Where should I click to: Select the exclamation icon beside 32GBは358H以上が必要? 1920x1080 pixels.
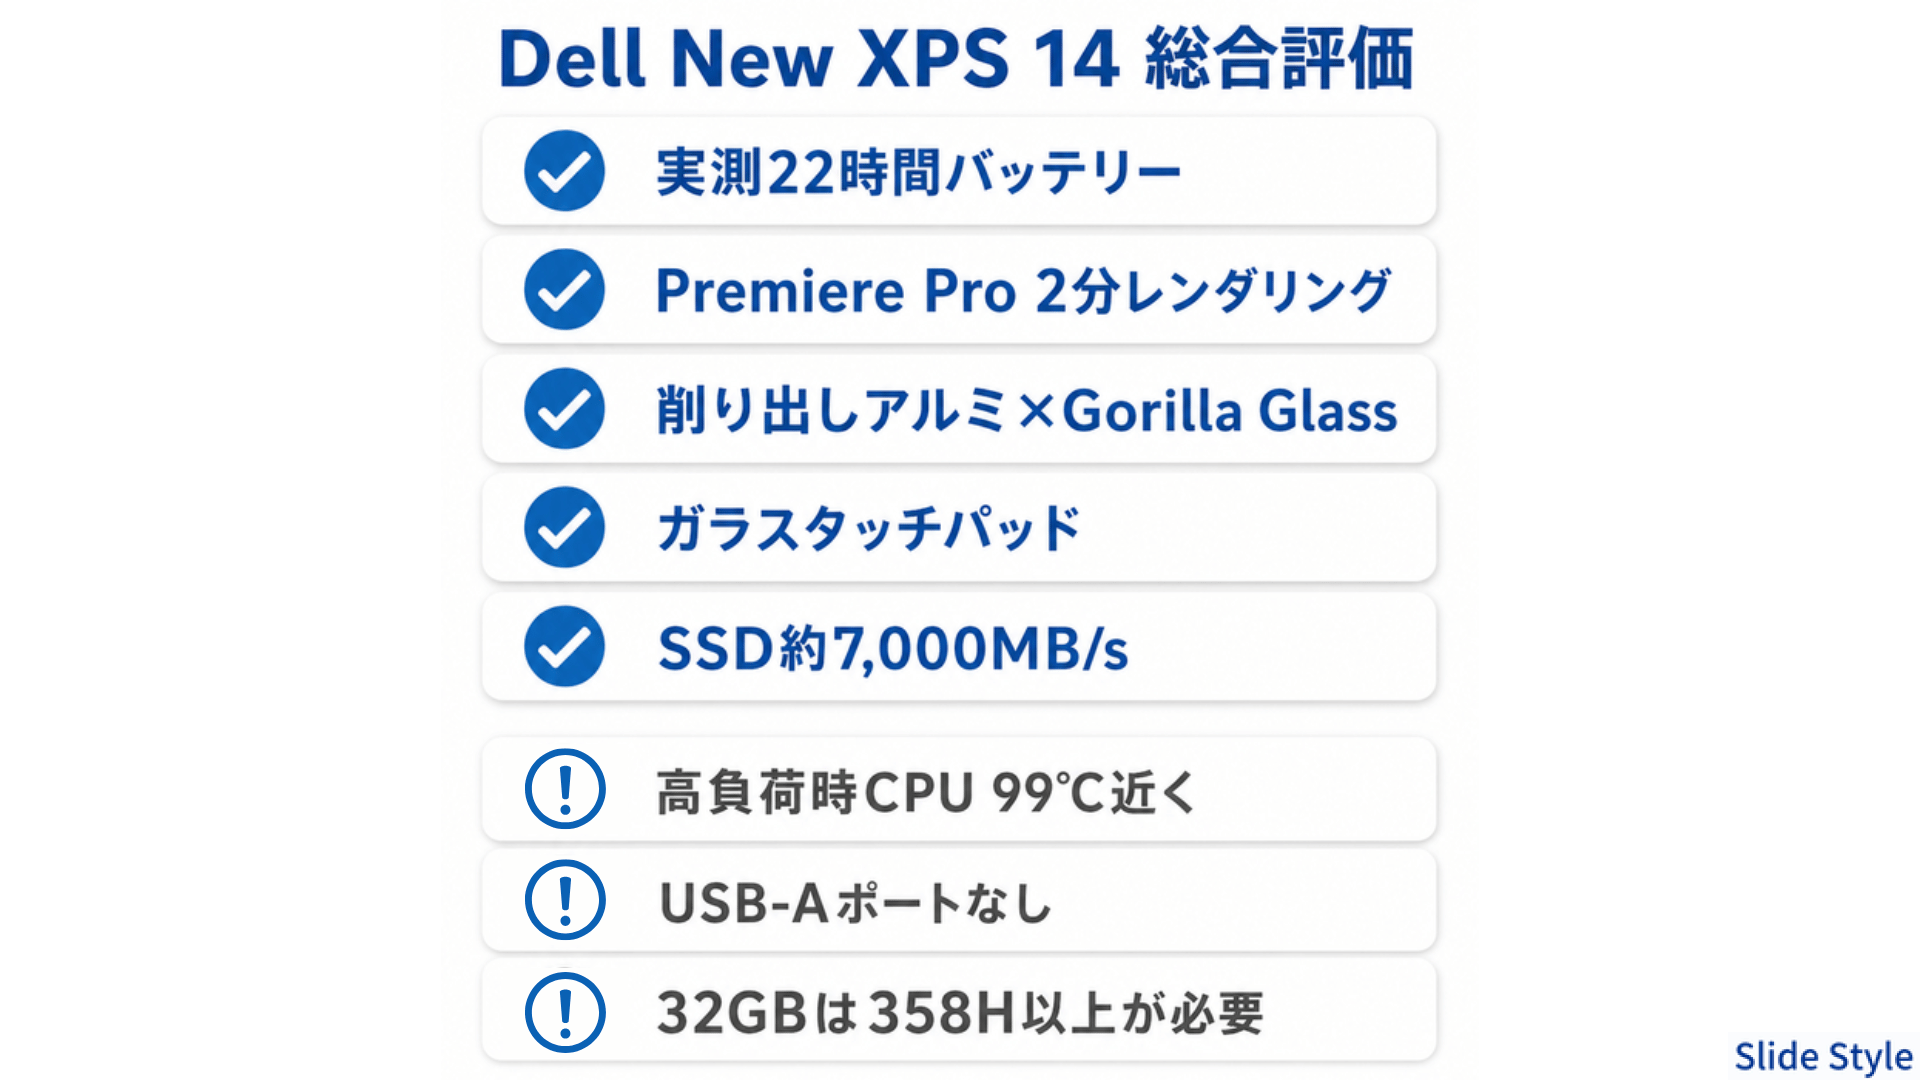(x=565, y=1012)
